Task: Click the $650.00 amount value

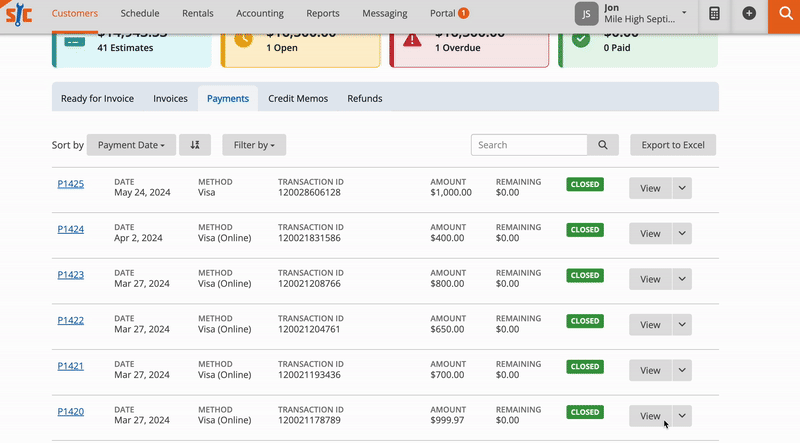Action: point(447,329)
